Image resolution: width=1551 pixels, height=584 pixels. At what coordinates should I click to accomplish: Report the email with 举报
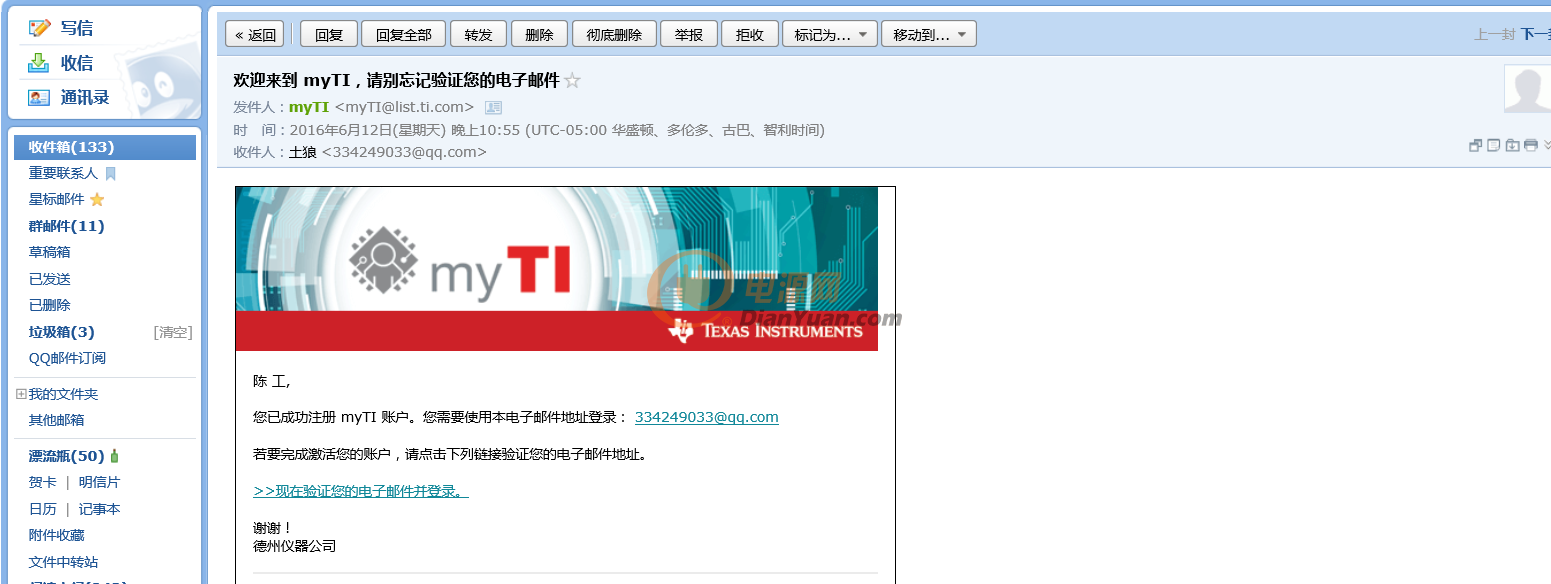coord(689,34)
